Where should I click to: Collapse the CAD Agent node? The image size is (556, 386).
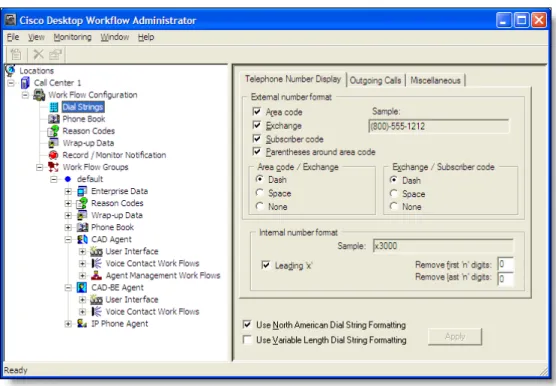tap(68, 240)
